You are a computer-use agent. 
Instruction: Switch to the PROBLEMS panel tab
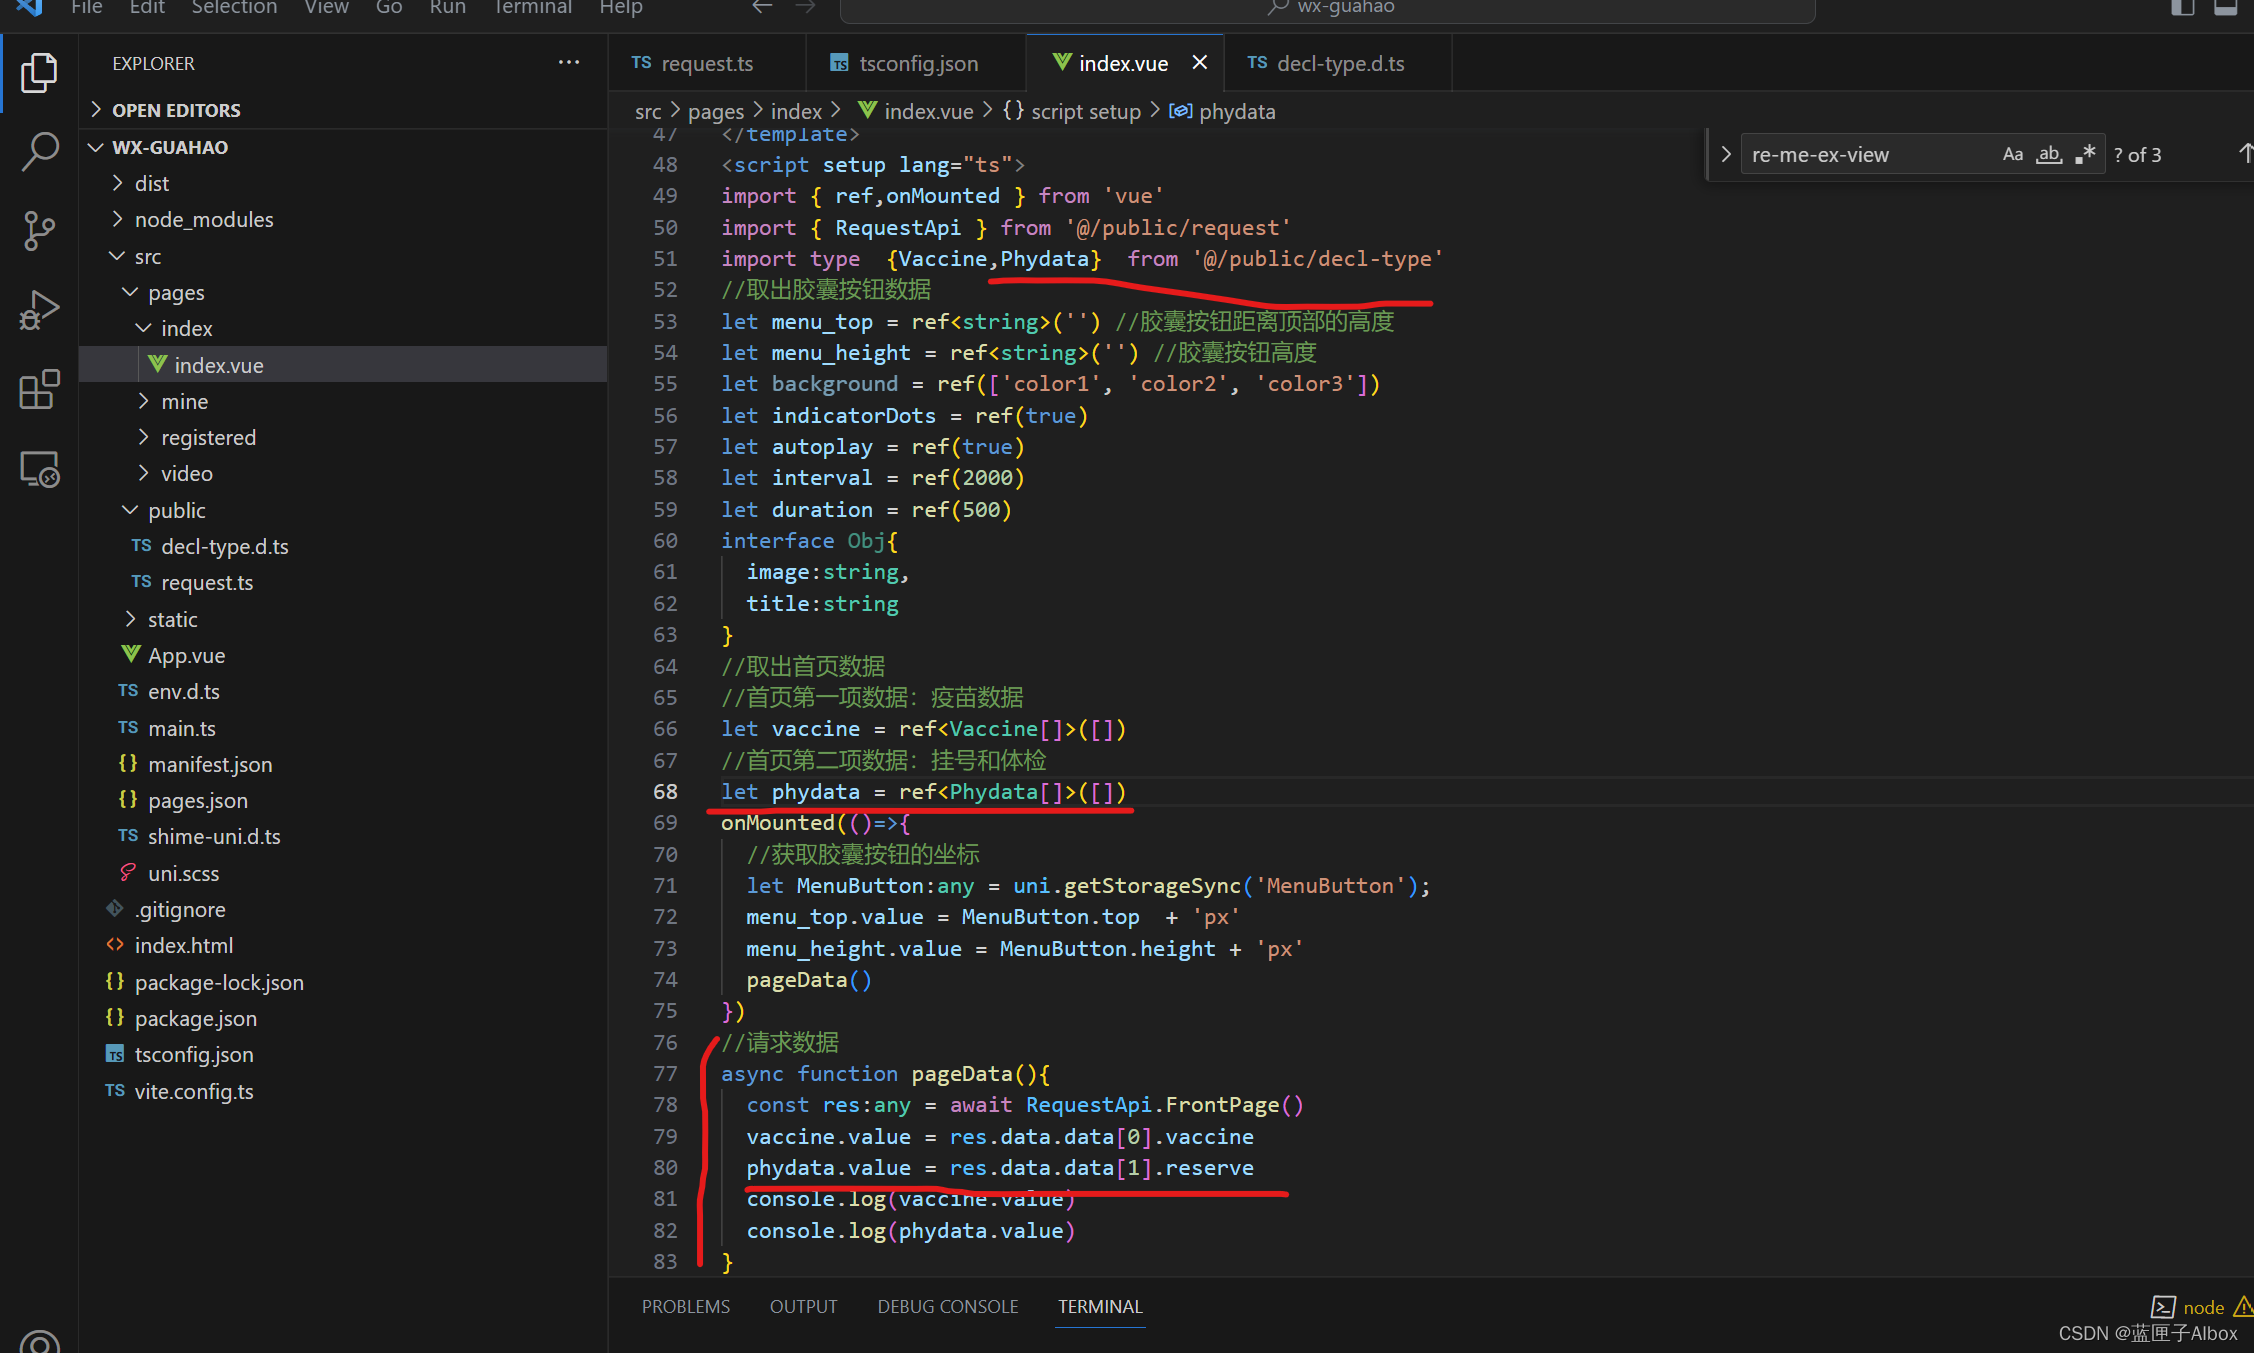point(686,1306)
